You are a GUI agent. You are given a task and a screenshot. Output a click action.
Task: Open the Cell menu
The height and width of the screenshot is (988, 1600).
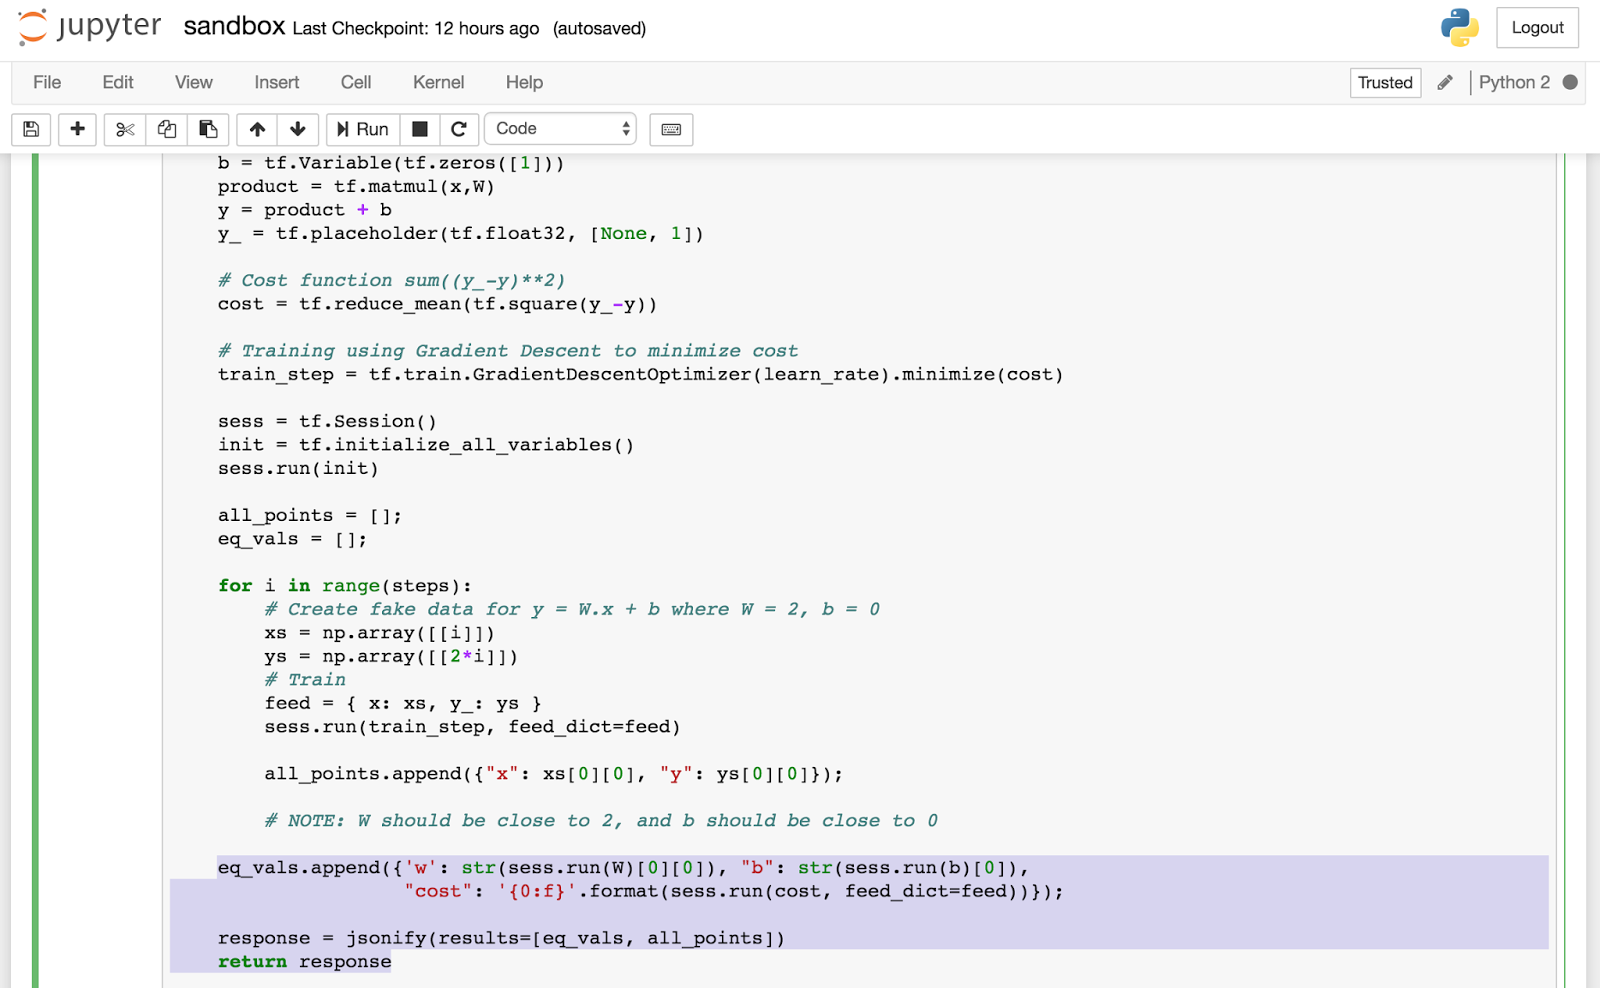[x=355, y=82]
